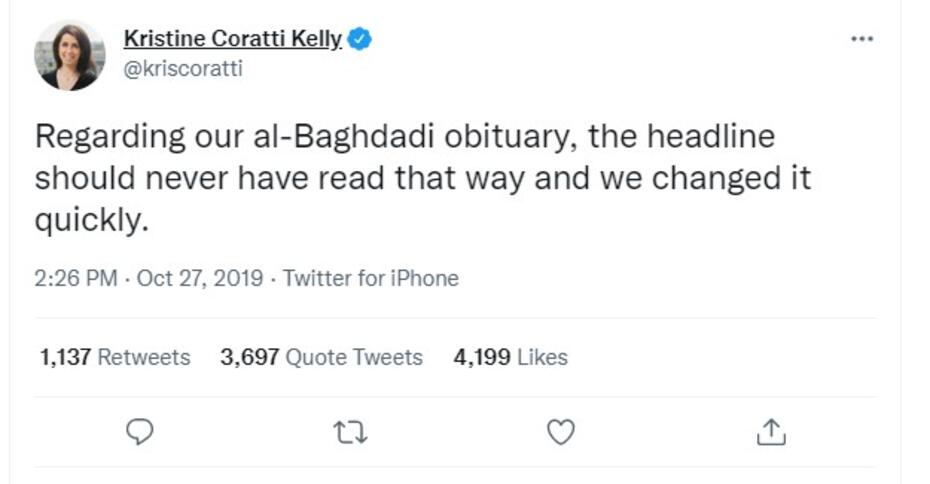
Task: Retweet using the retweet arrows icon
Action: [x=350, y=431]
